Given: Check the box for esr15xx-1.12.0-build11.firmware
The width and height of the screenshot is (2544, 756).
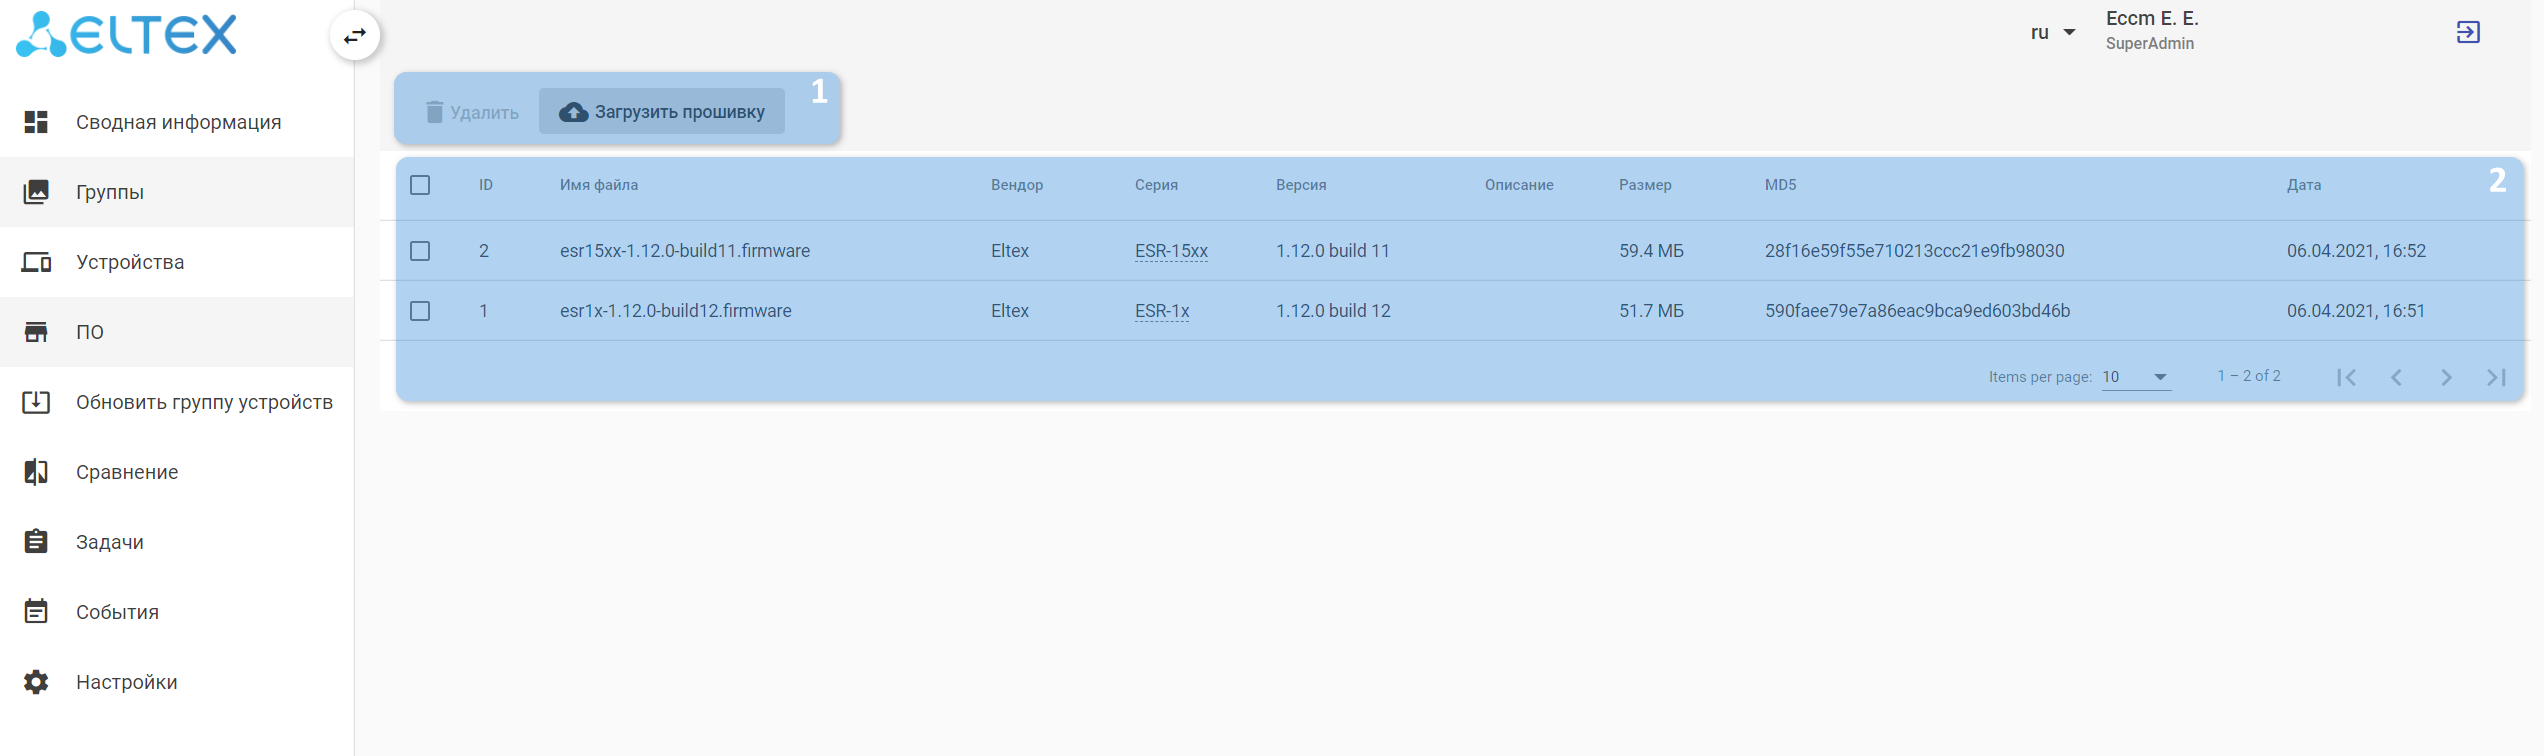Looking at the screenshot, I should click(420, 251).
